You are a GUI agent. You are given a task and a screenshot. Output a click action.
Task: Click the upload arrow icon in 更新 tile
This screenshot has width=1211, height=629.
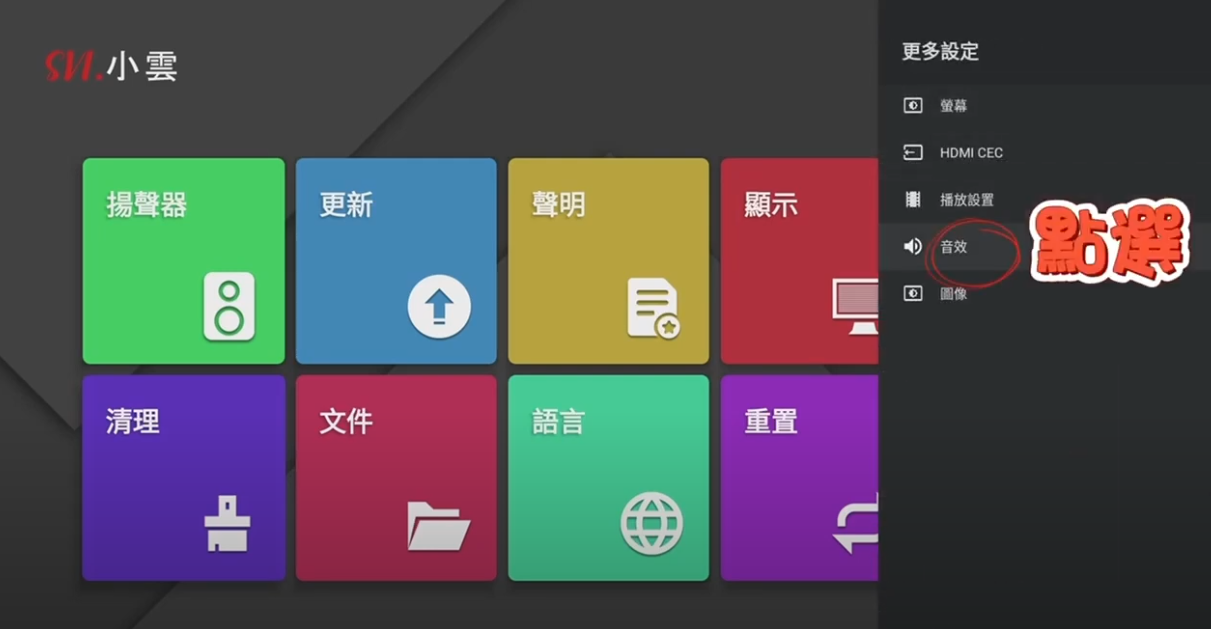[439, 306]
